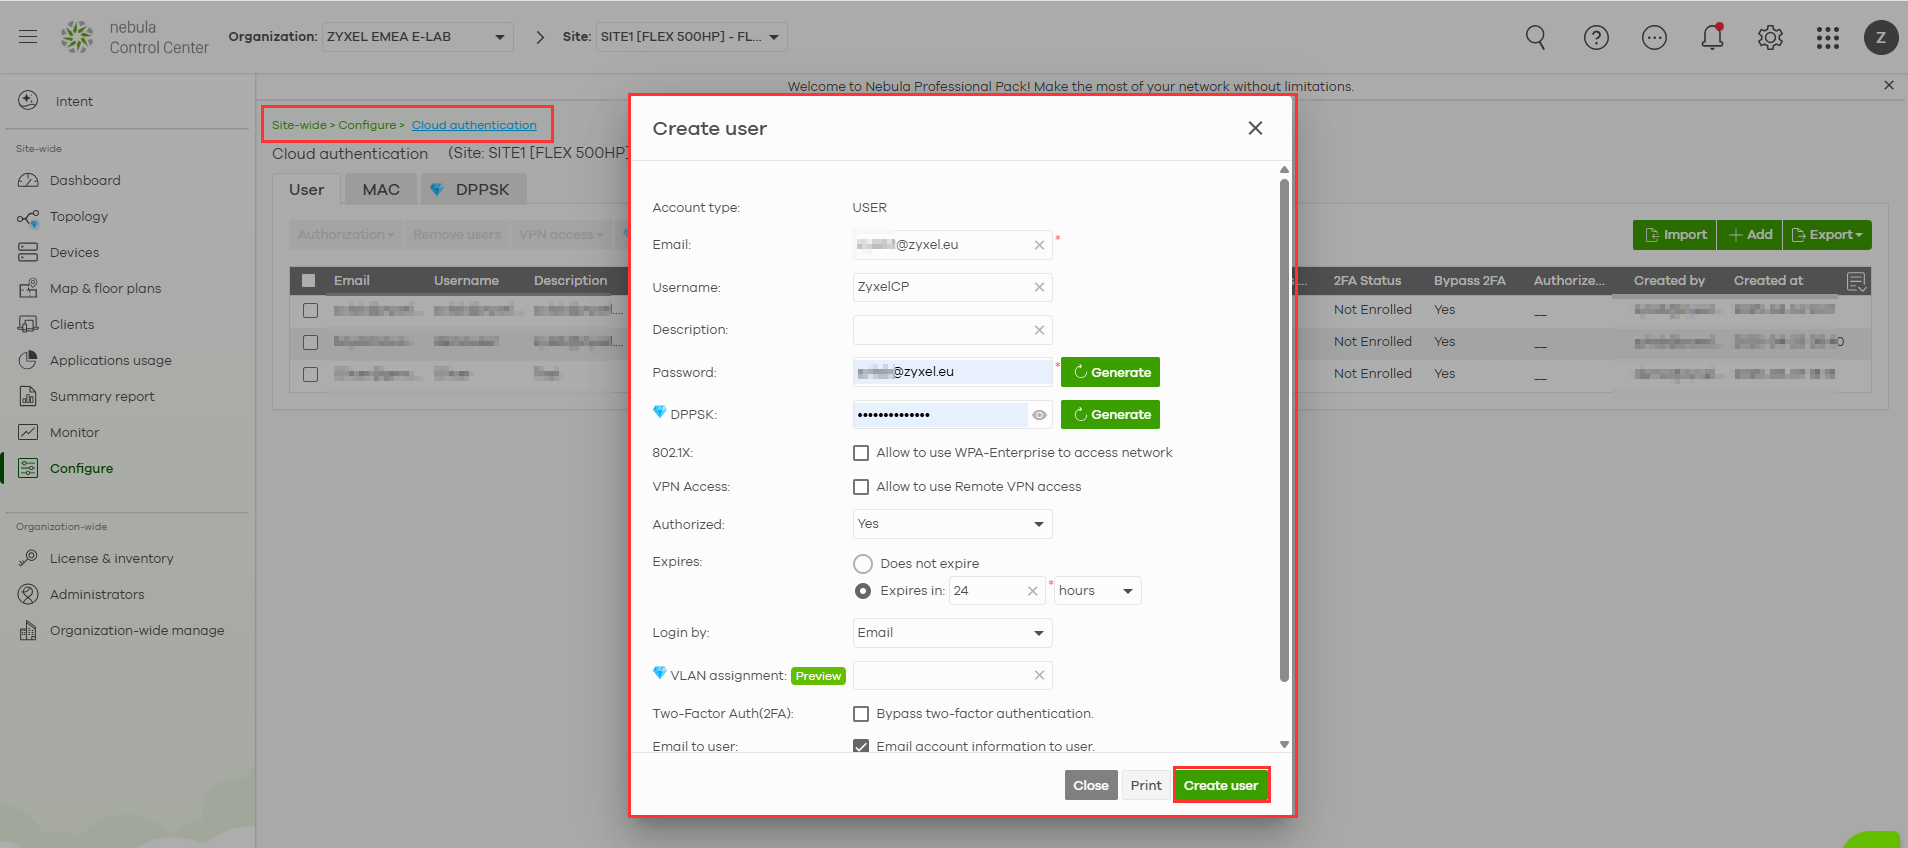This screenshot has height=848, width=1908.
Task: Open the apps grid icon
Action: point(1827,38)
